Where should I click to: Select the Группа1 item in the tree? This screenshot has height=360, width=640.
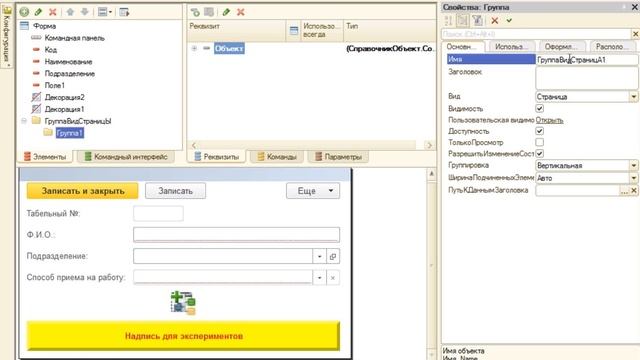(x=69, y=133)
